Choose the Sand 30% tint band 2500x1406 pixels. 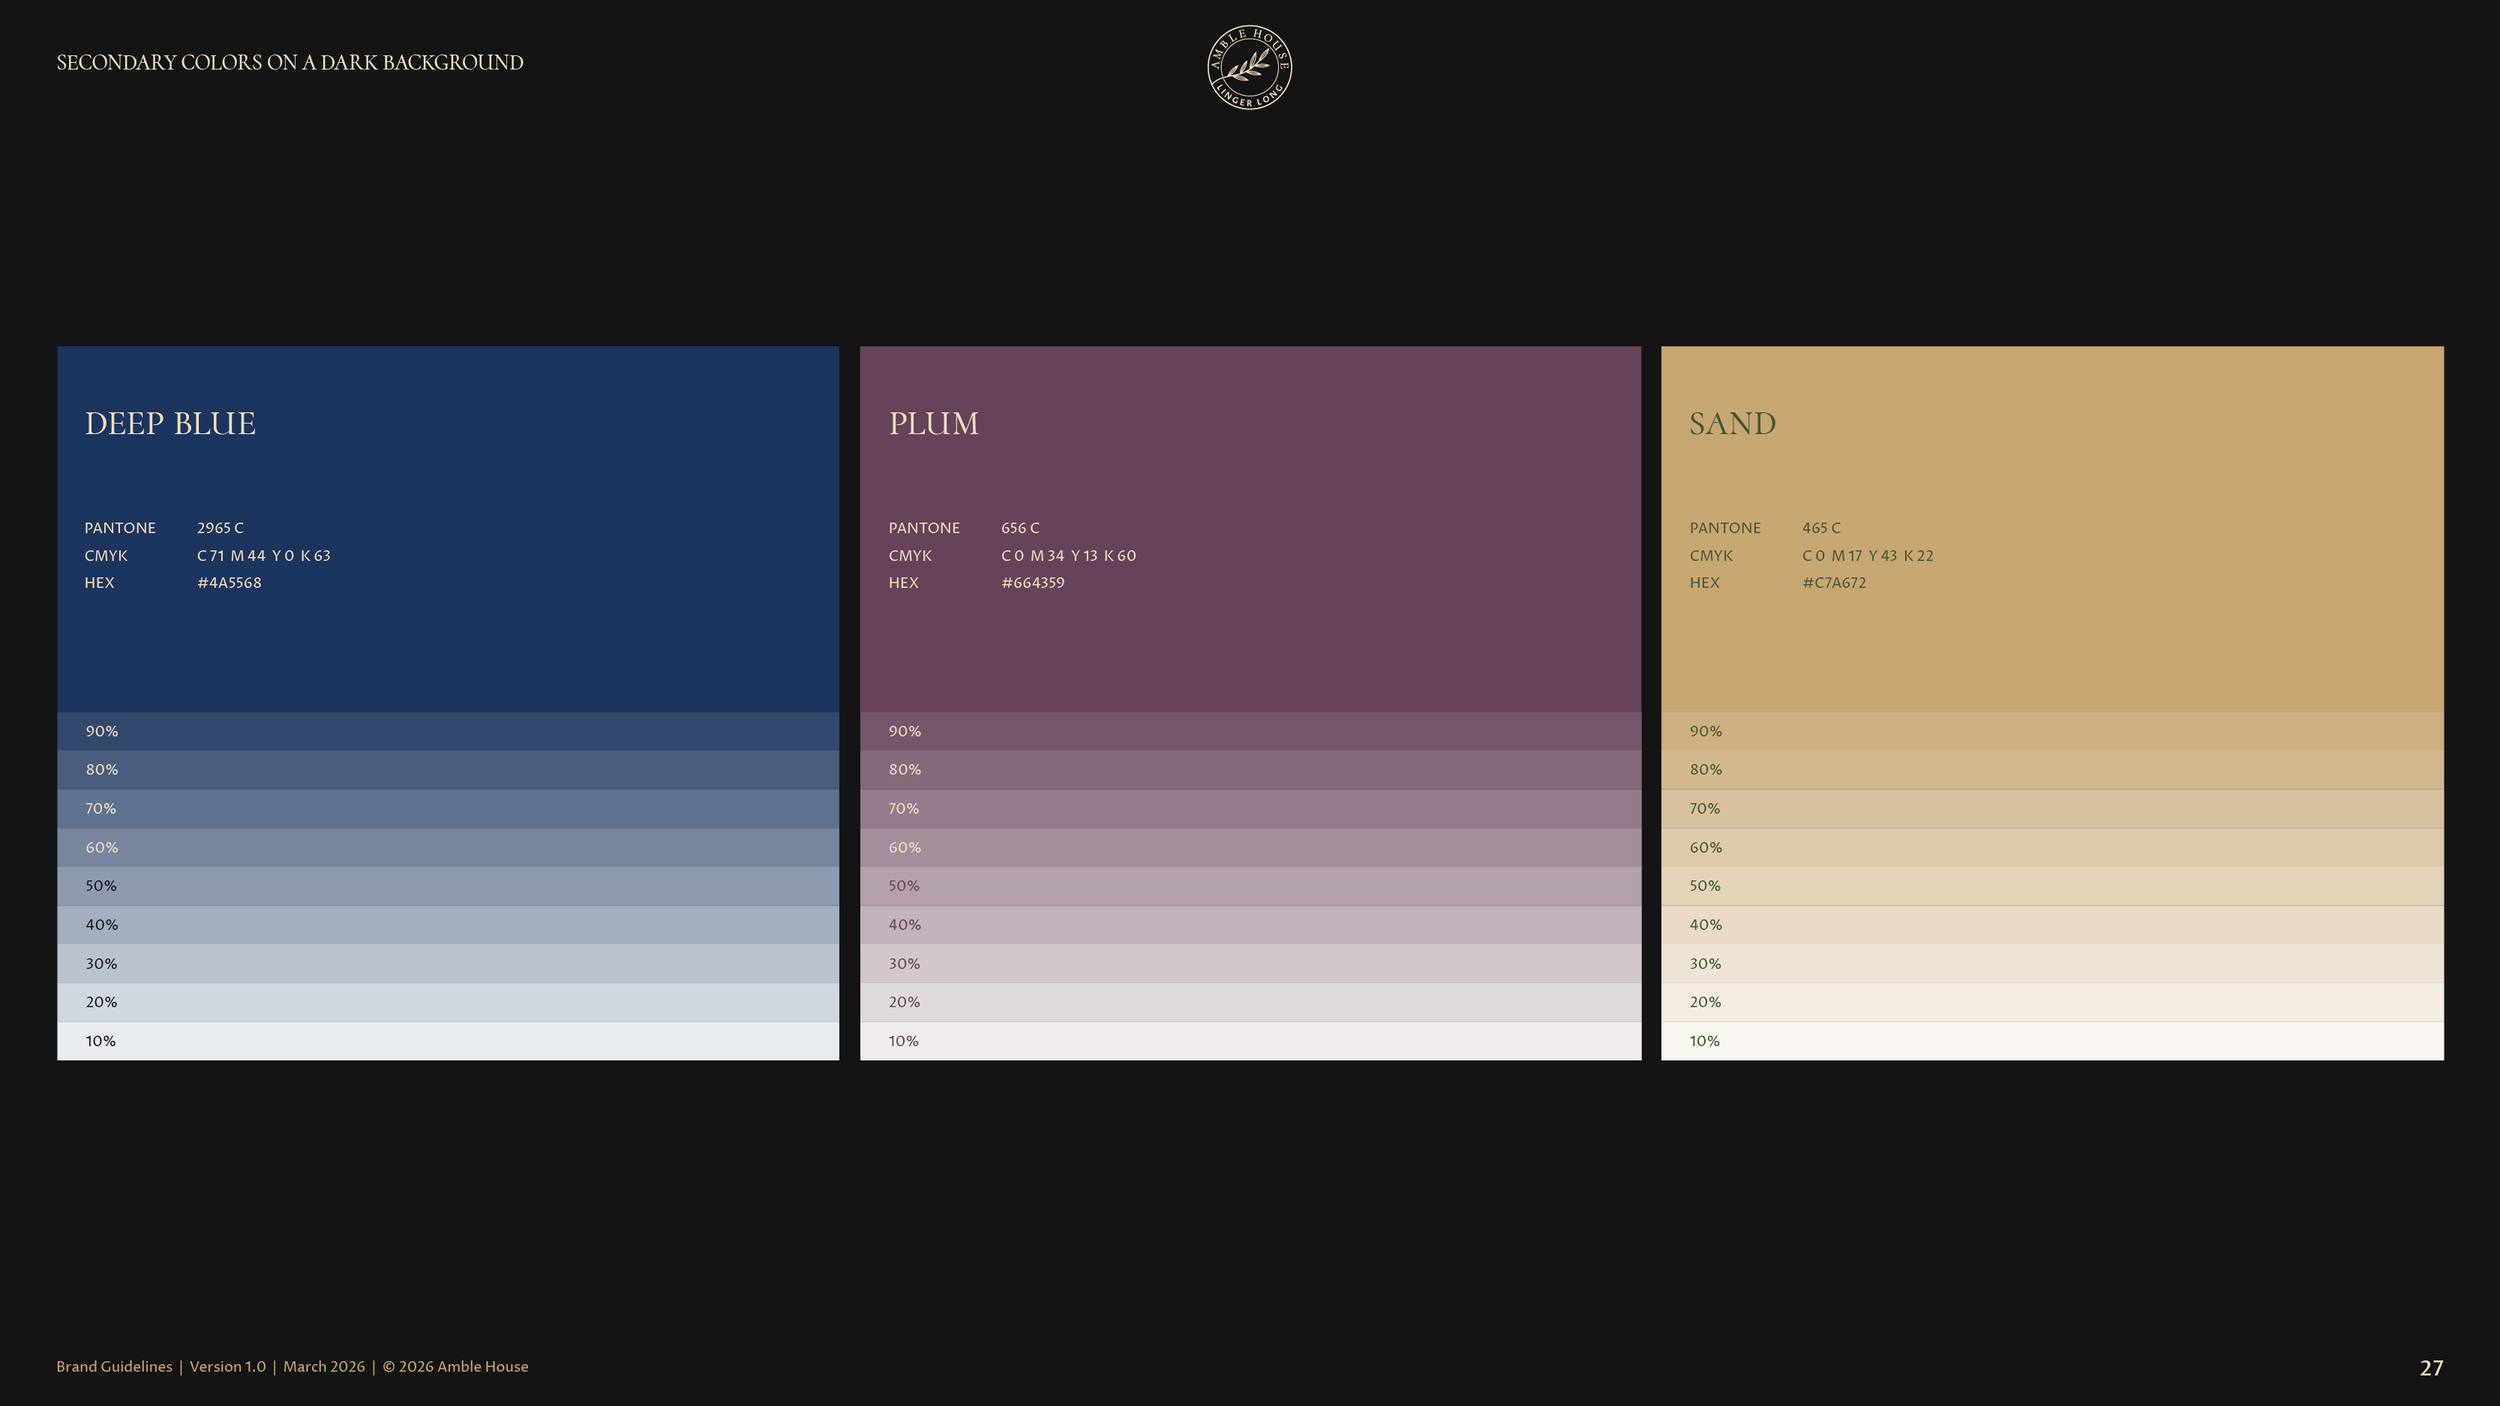2052,964
